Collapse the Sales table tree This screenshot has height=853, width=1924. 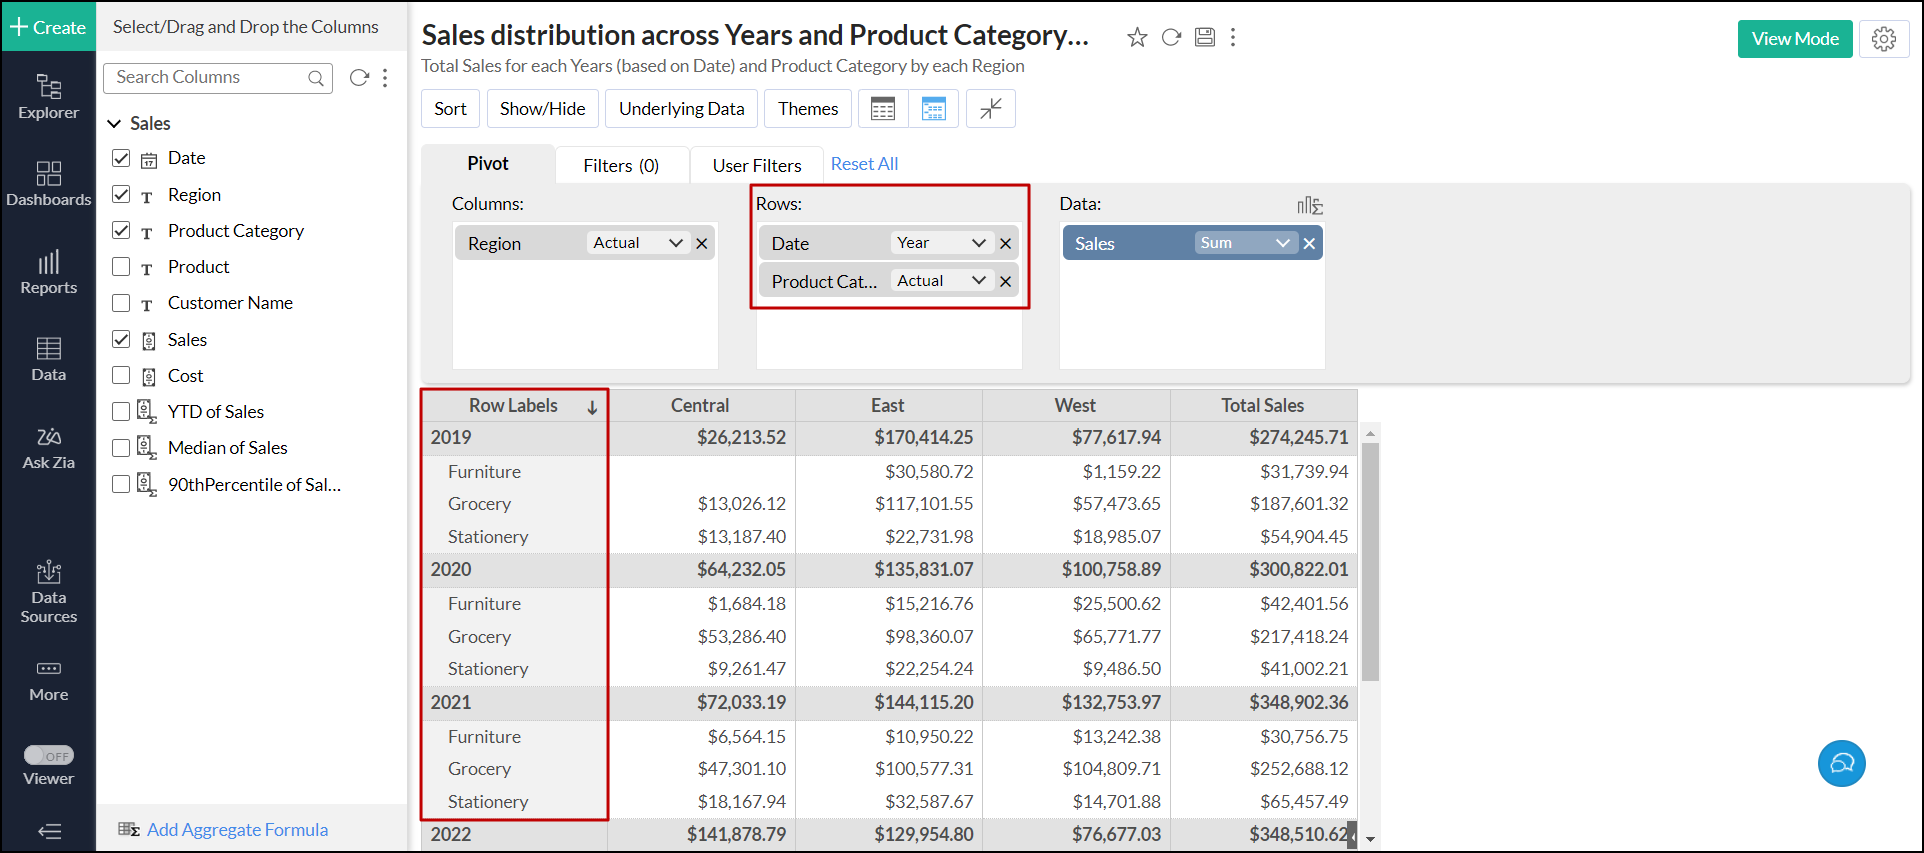coord(114,124)
